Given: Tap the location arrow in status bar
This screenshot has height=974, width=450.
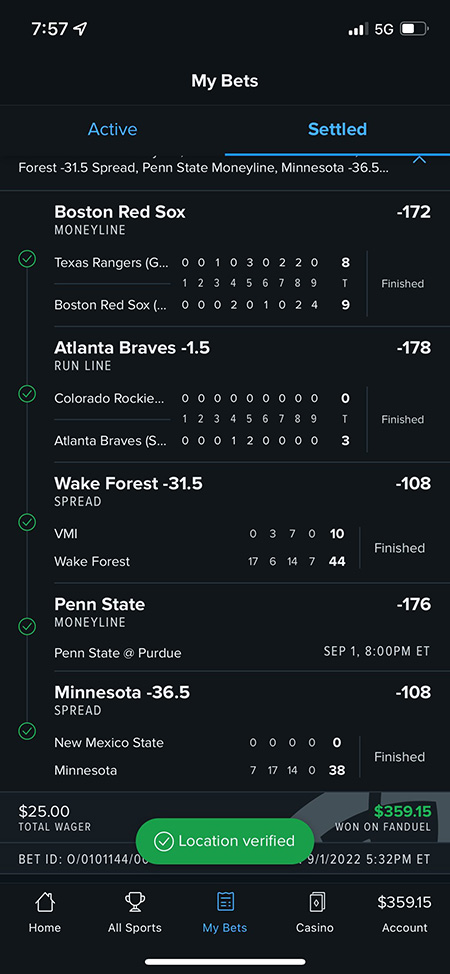Looking at the screenshot, I should (x=80, y=29).
